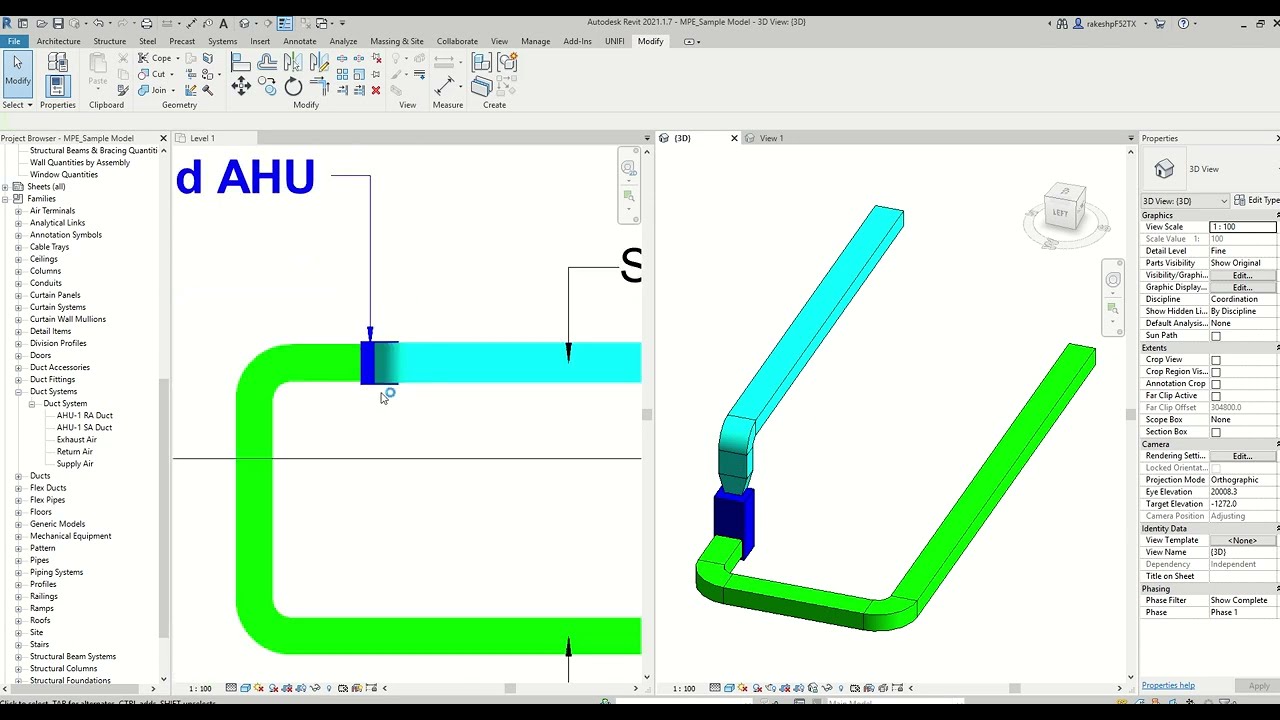Select the Supply Air tree item
Image resolution: width=1280 pixels, height=720 pixels.
pyautogui.click(x=75, y=464)
